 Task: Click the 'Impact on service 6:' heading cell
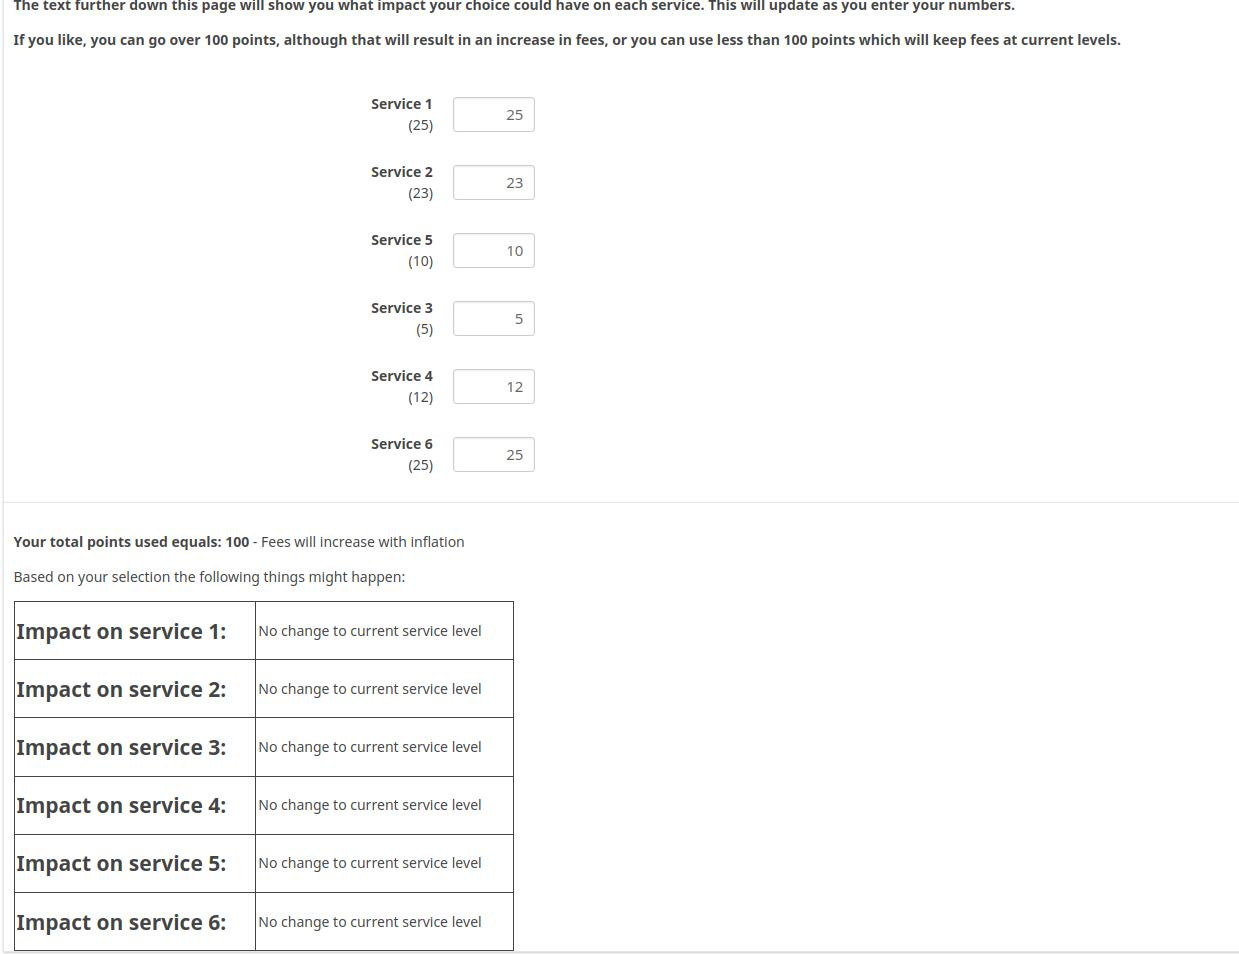122,923
